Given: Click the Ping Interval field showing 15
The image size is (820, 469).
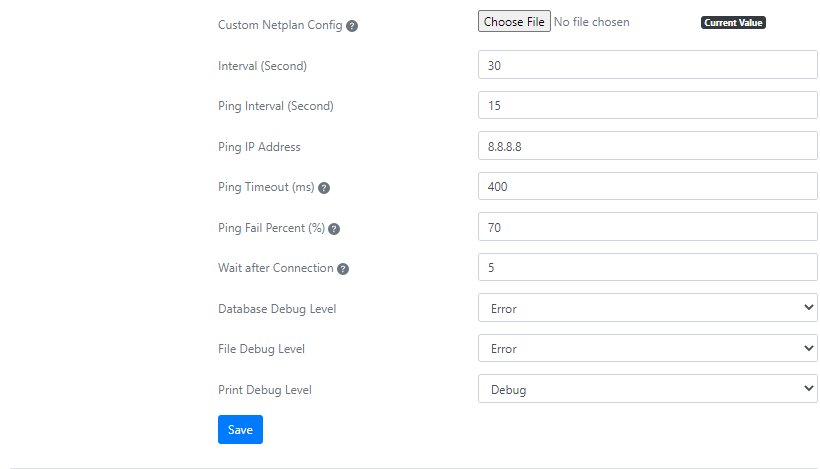Looking at the screenshot, I should click(647, 105).
